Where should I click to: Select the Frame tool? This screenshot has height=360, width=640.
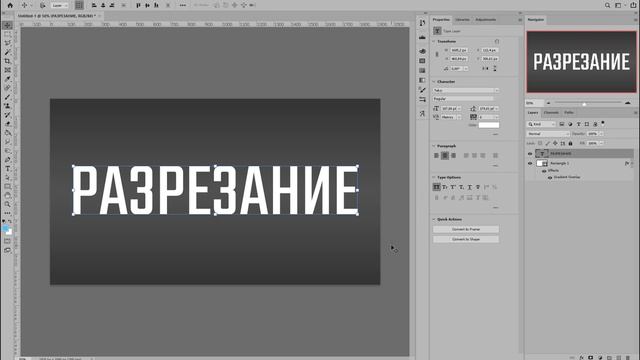(7, 70)
